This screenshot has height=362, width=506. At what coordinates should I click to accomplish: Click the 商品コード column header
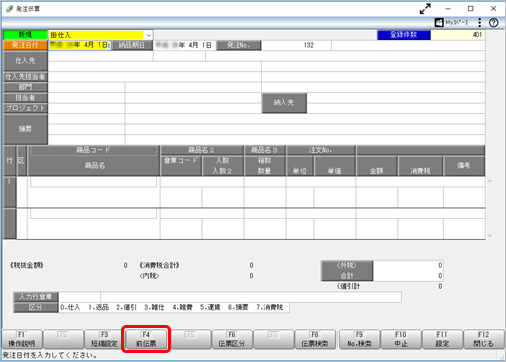coord(93,150)
